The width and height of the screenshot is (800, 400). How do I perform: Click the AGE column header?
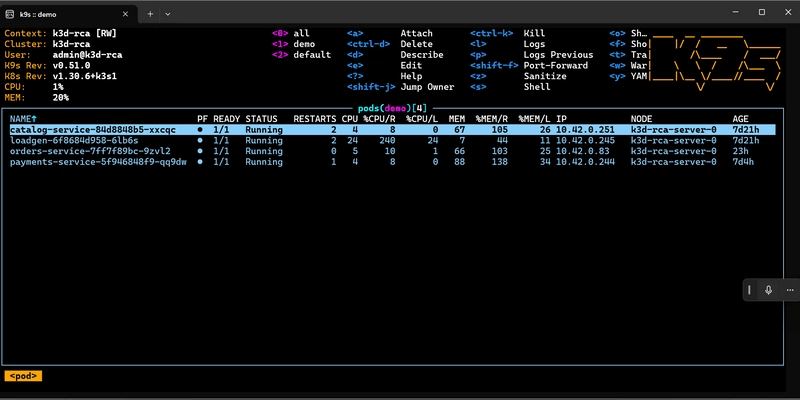(740, 119)
